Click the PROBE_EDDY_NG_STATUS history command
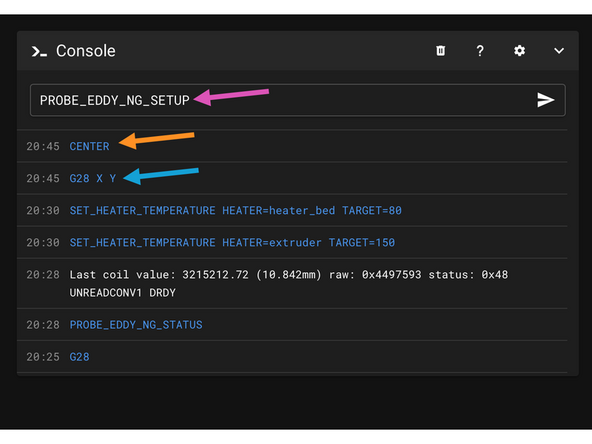The height and width of the screenshot is (444, 592). (136, 325)
